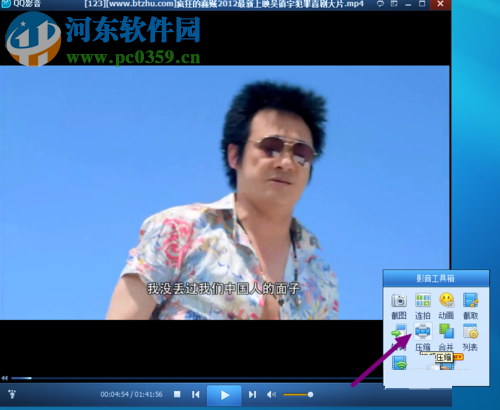Click the rewind arrows beside progress bar
This screenshot has width=500, height=410.
[x=4, y=378]
